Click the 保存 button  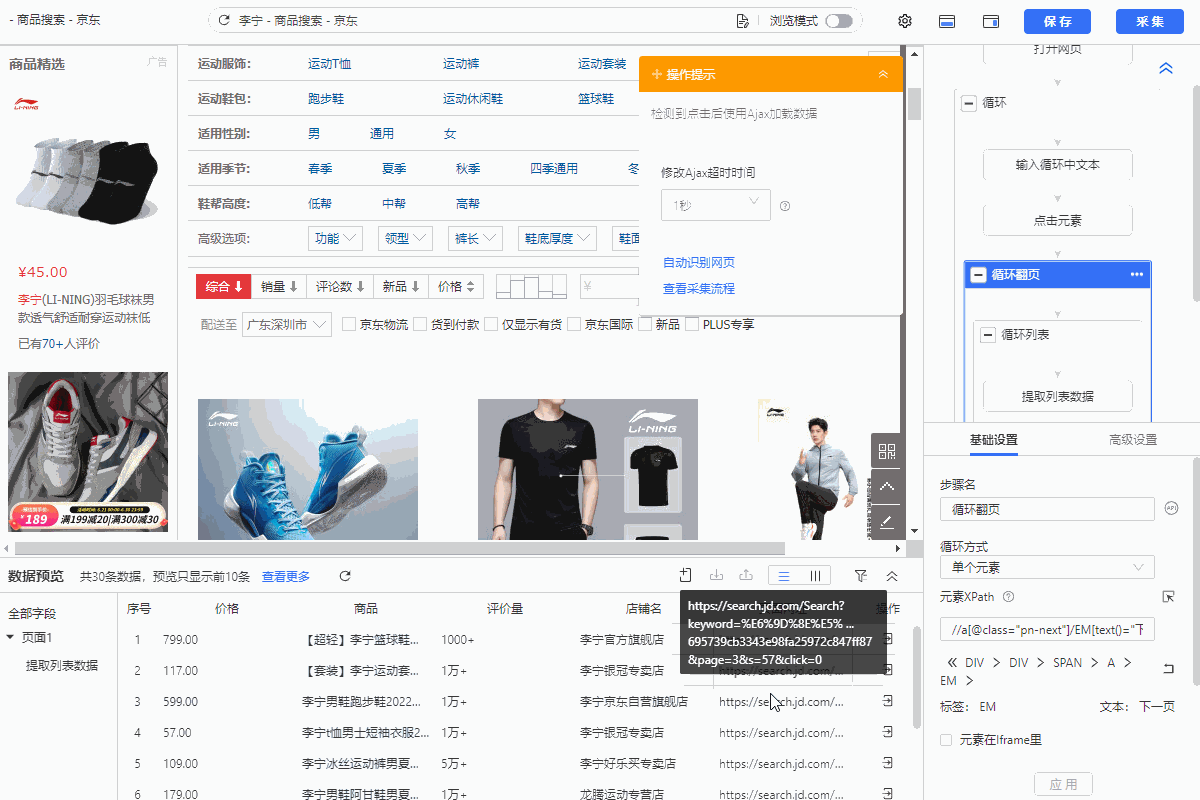(1057, 22)
